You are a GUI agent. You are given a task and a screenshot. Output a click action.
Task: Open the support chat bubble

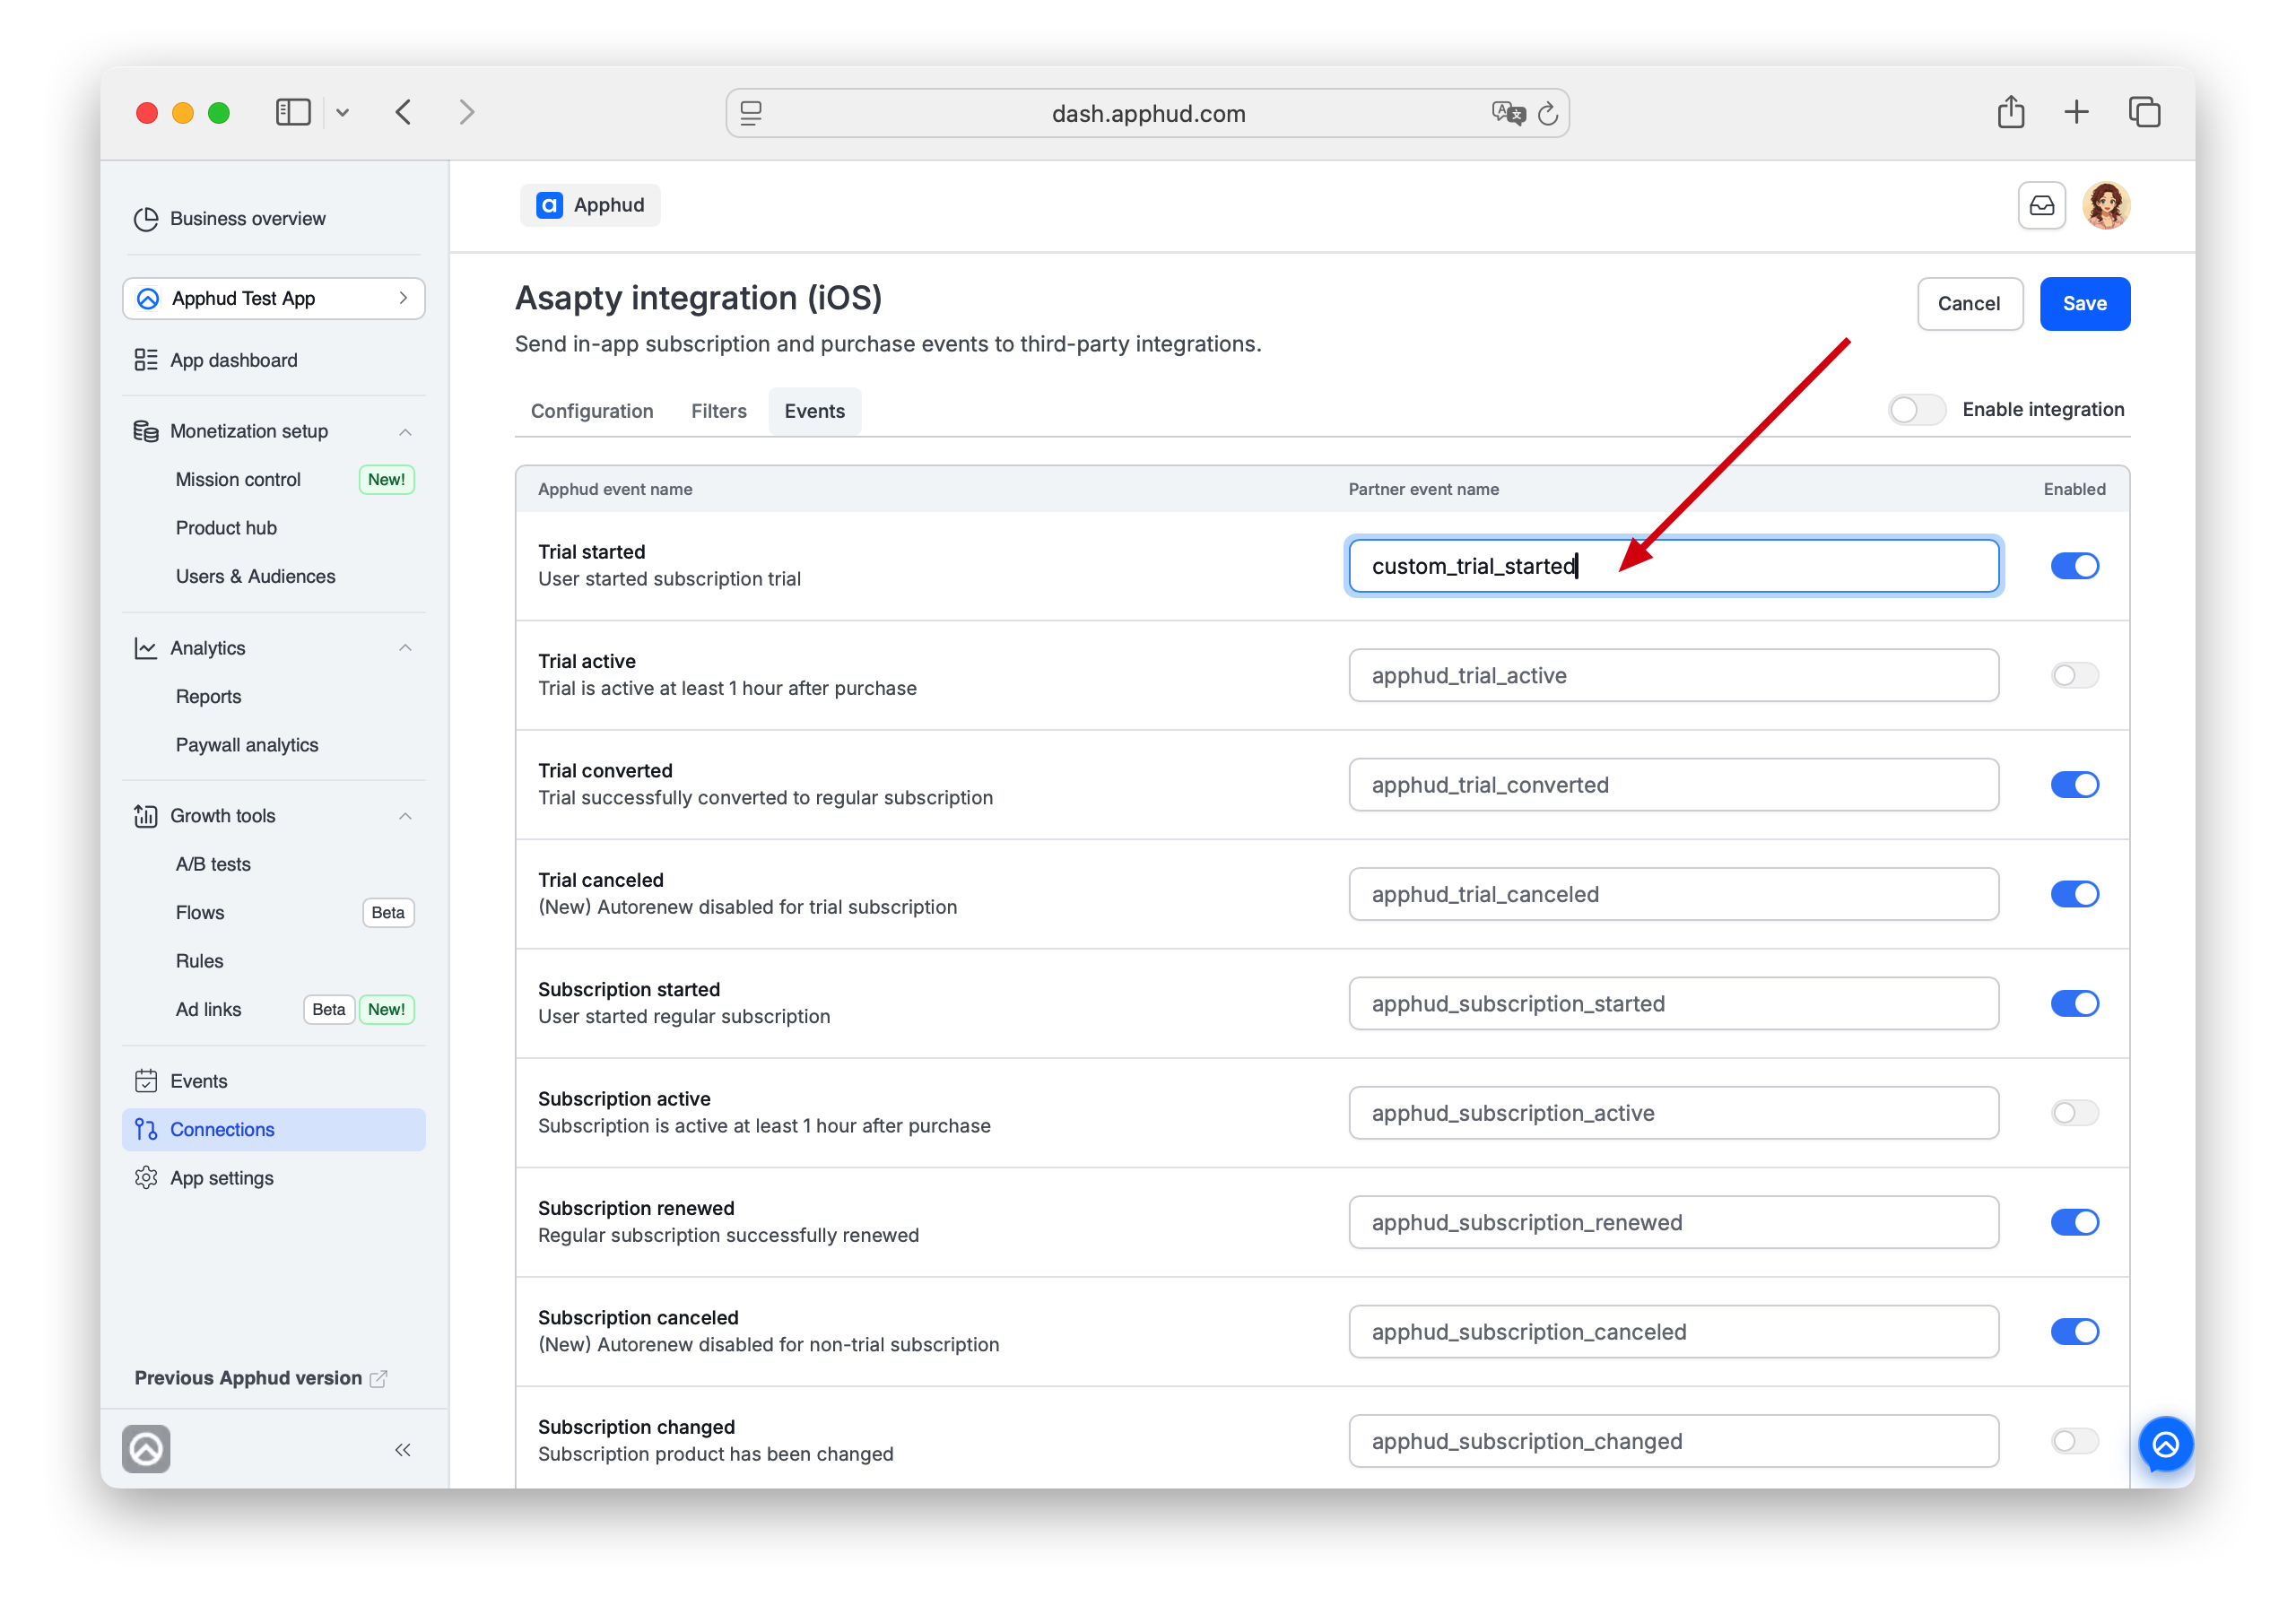click(x=2166, y=1444)
